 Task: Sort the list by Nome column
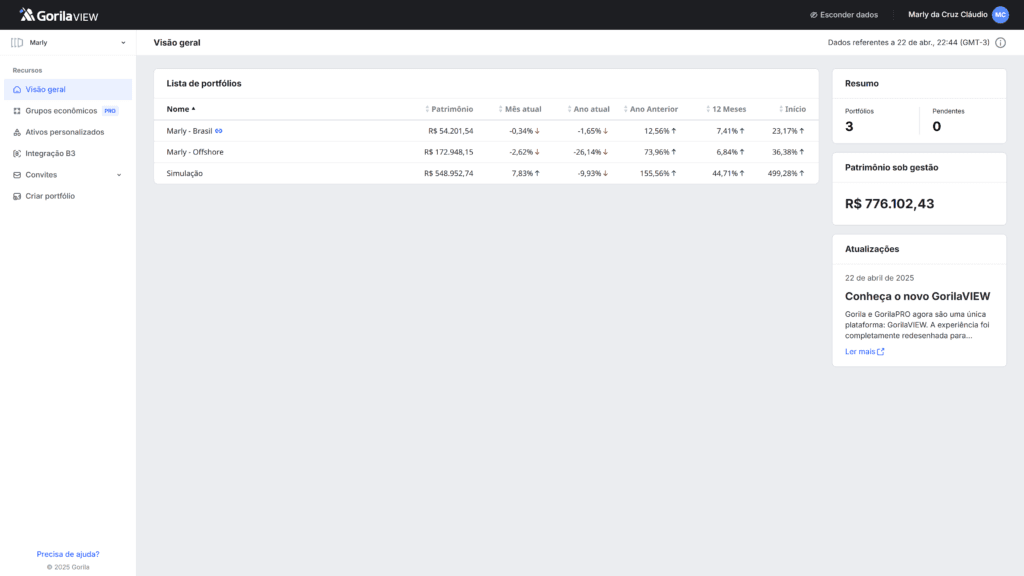click(x=181, y=109)
